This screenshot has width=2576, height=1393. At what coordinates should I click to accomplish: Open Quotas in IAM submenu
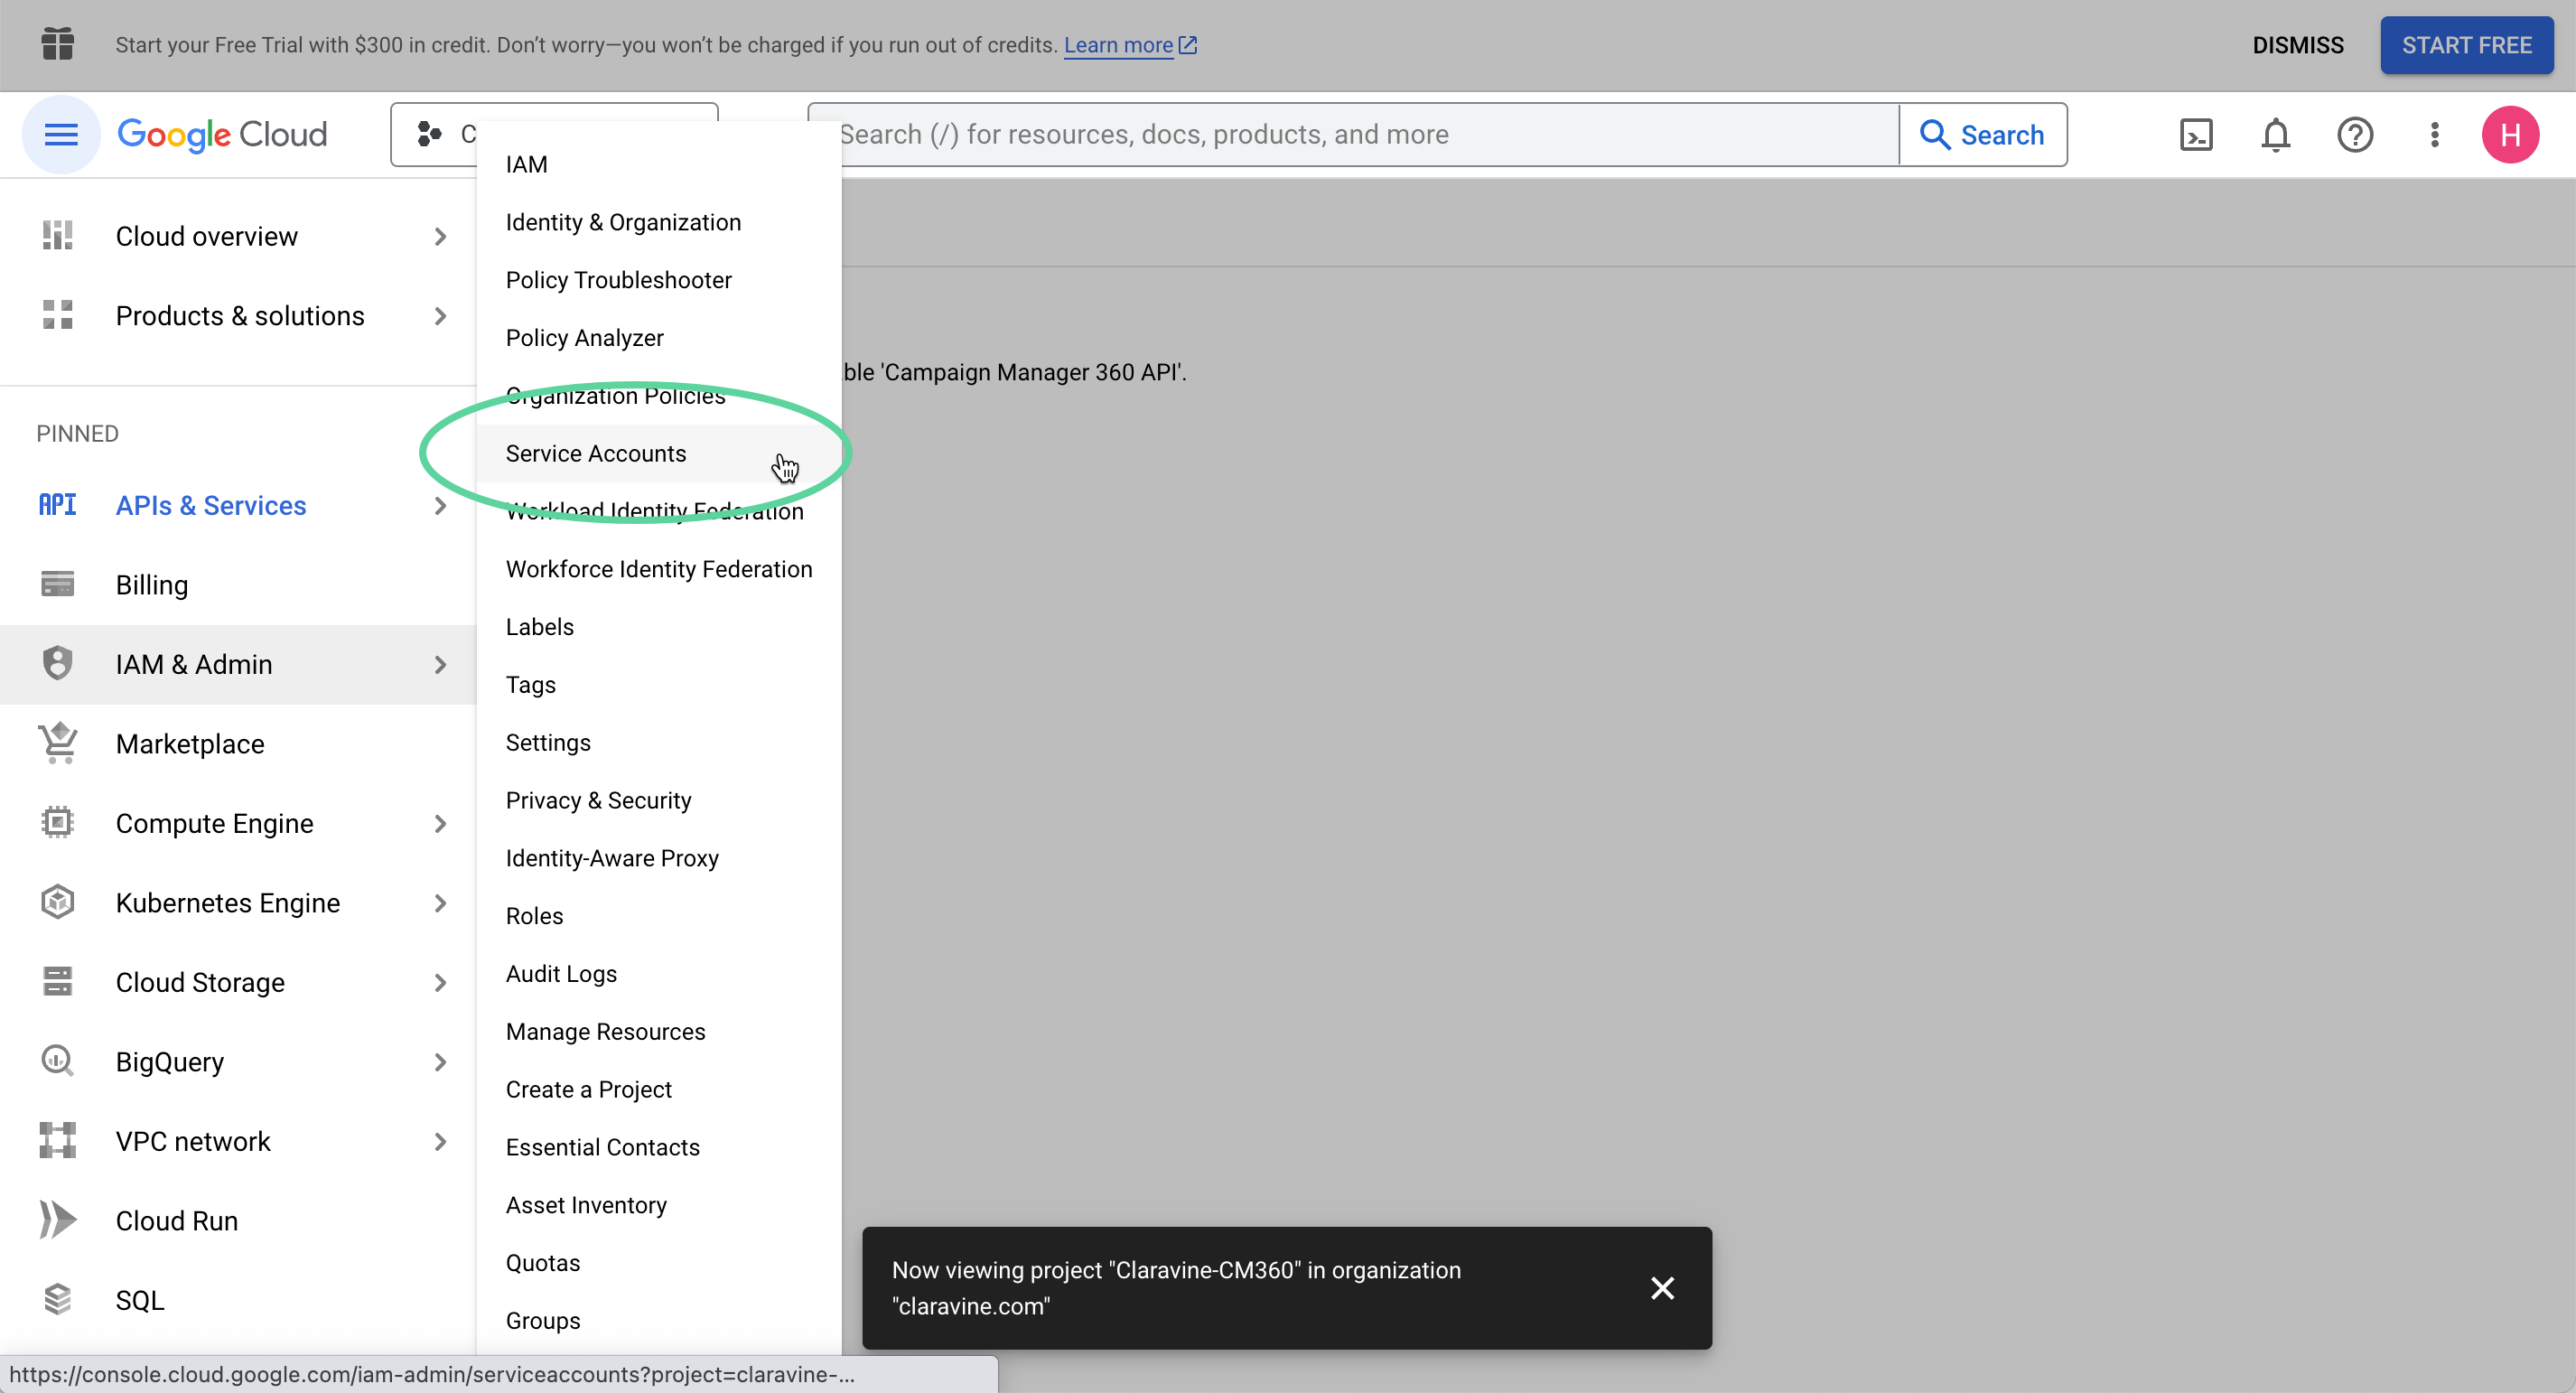[659, 1263]
